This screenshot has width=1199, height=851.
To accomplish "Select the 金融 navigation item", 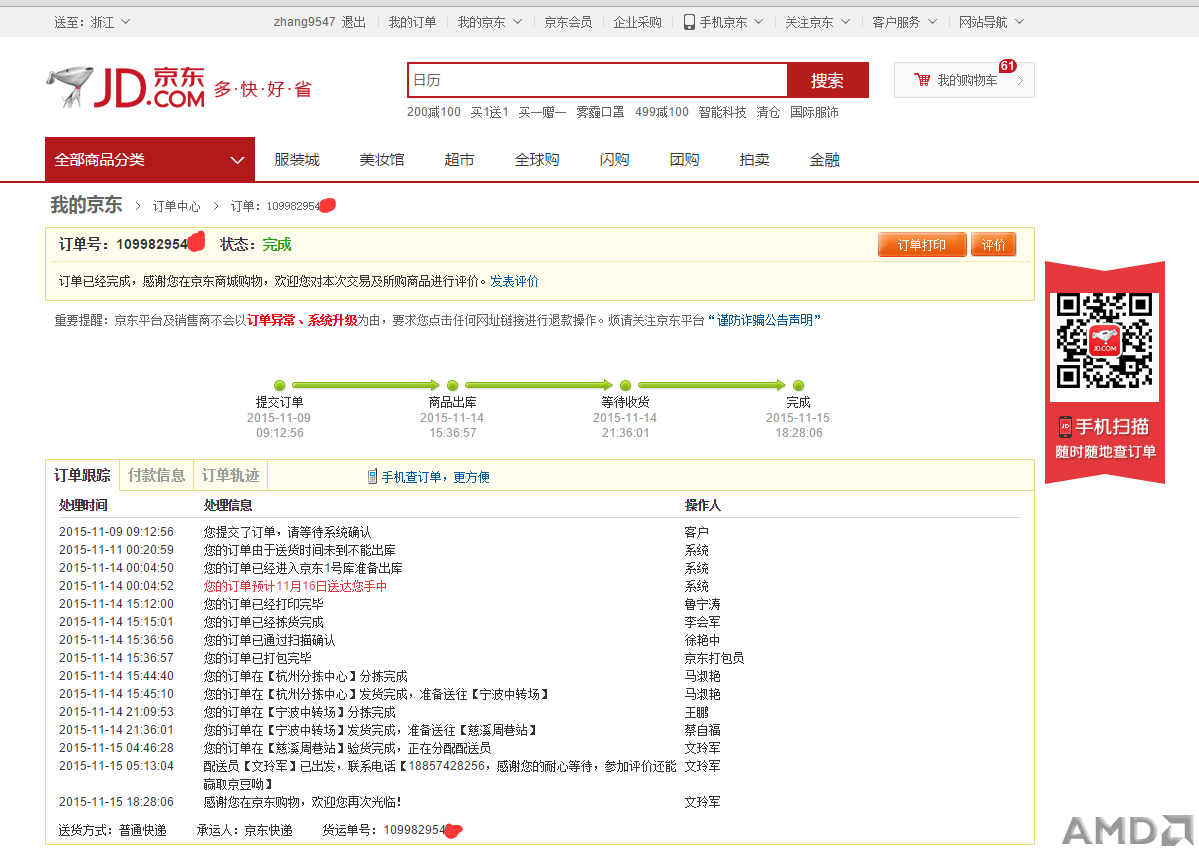I will (x=824, y=160).
